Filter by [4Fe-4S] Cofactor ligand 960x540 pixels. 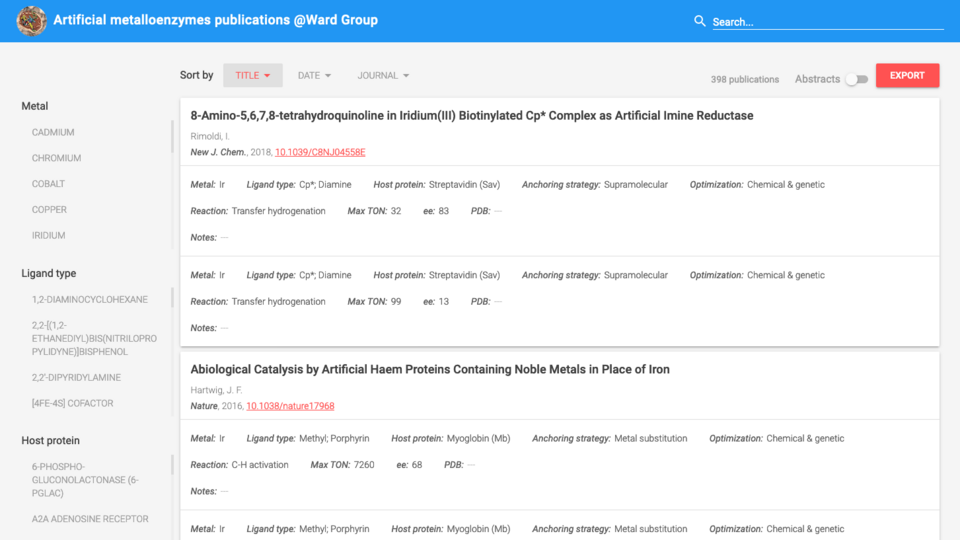[x=72, y=404]
